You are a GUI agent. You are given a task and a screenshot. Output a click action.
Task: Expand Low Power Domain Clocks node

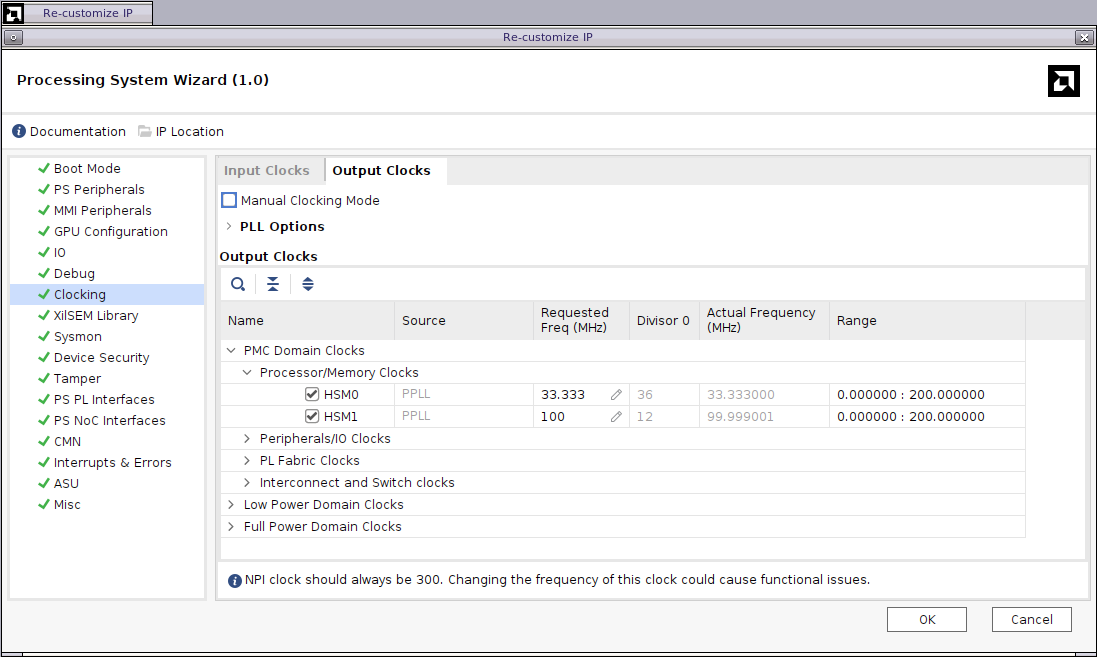(232, 505)
